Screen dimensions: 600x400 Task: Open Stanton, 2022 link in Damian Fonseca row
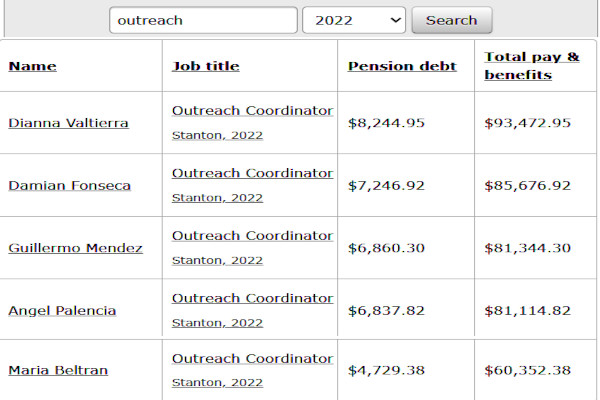click(217, 197)
